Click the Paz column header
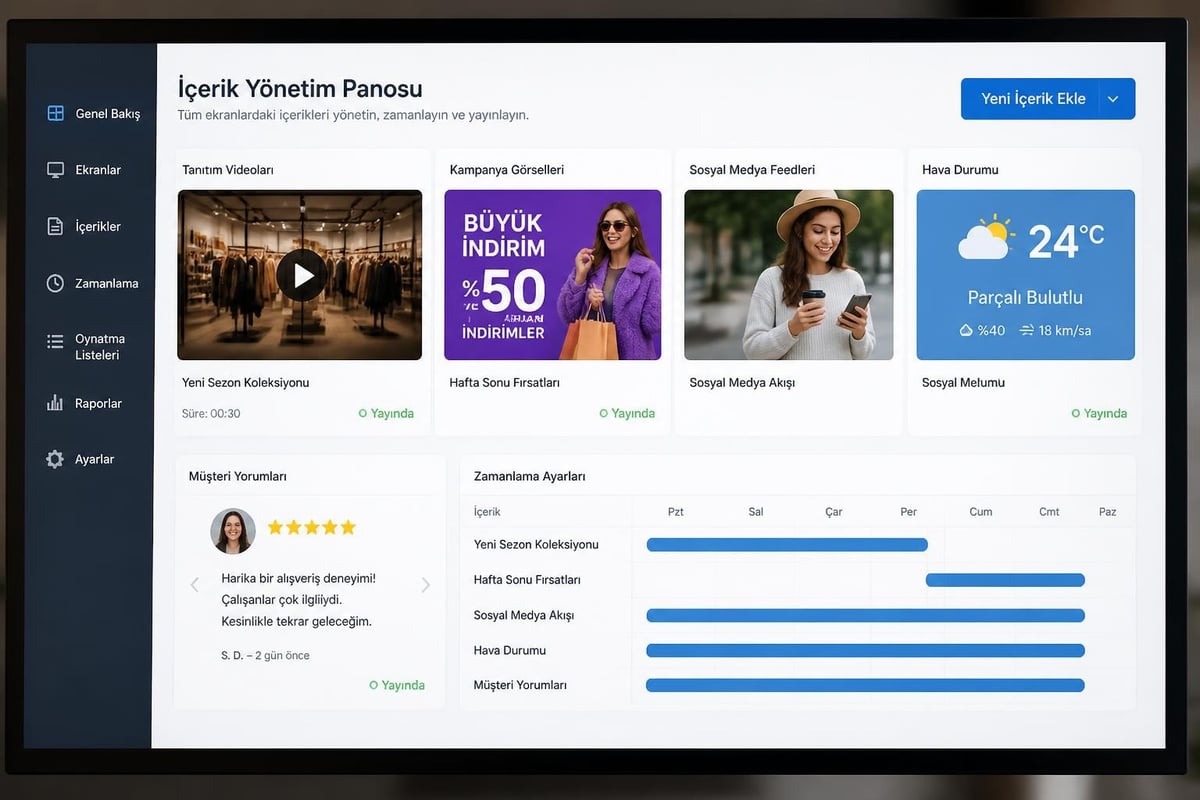This screenshot has height=800, width=1200. 1108,512
